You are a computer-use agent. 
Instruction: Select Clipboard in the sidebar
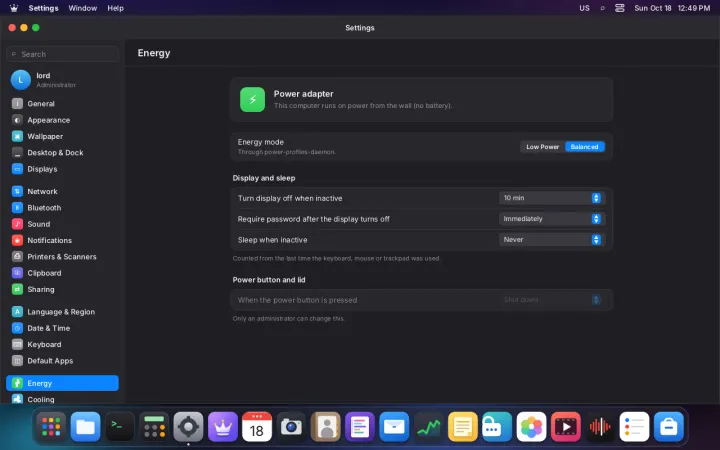(62, 273)
